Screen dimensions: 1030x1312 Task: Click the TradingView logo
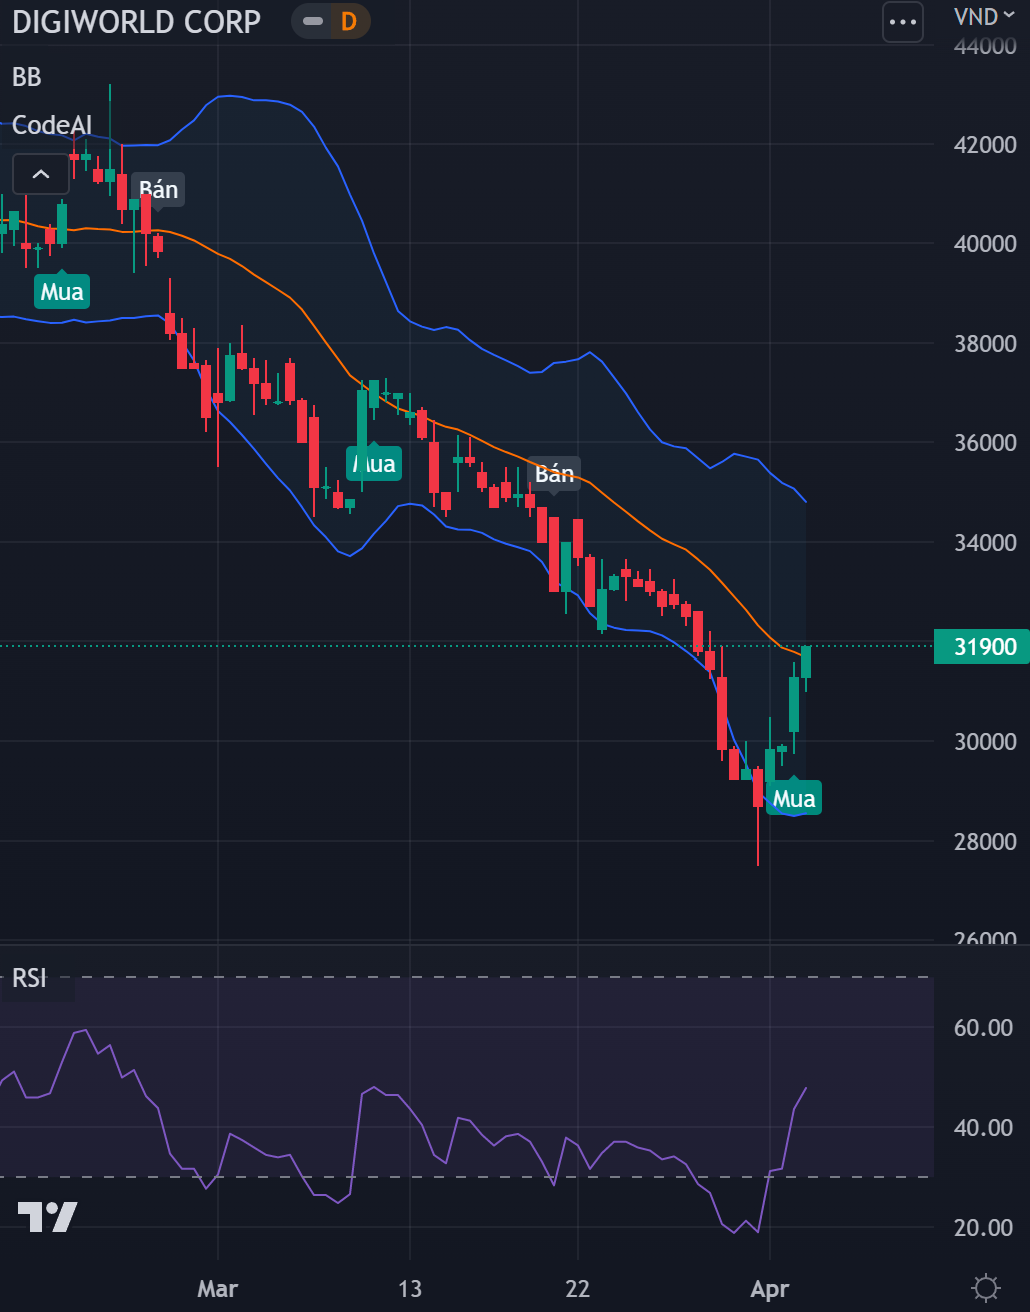47,1216
